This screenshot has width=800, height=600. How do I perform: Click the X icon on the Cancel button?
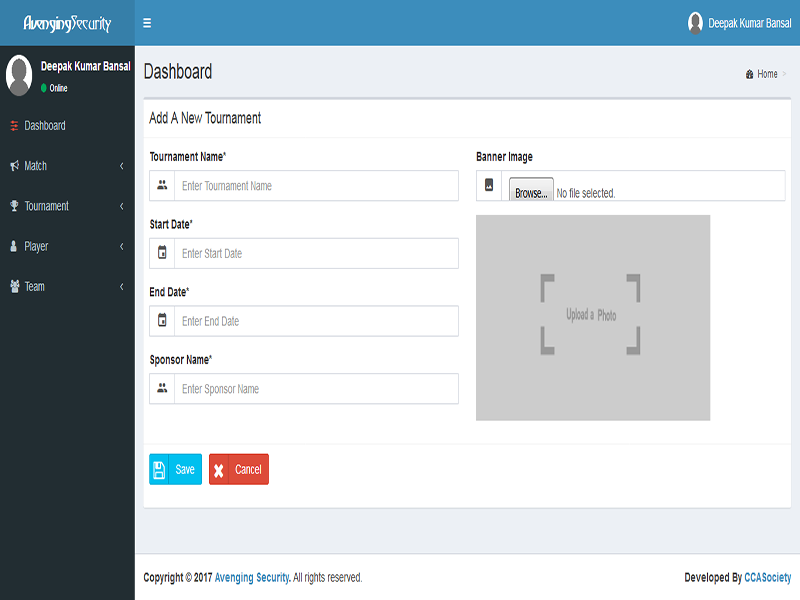coord(218,470)
